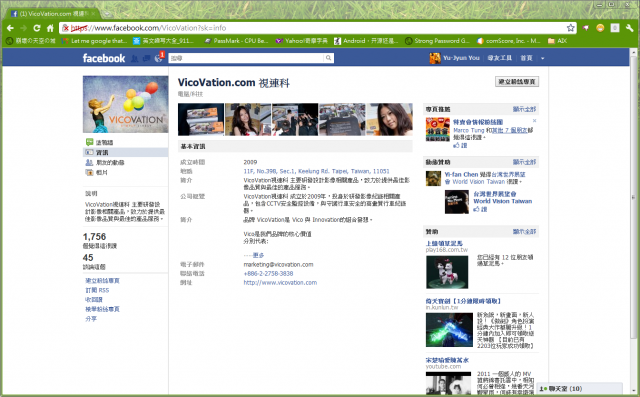
Task: Reload the page with the refresh icon
Action: point(37,28)
